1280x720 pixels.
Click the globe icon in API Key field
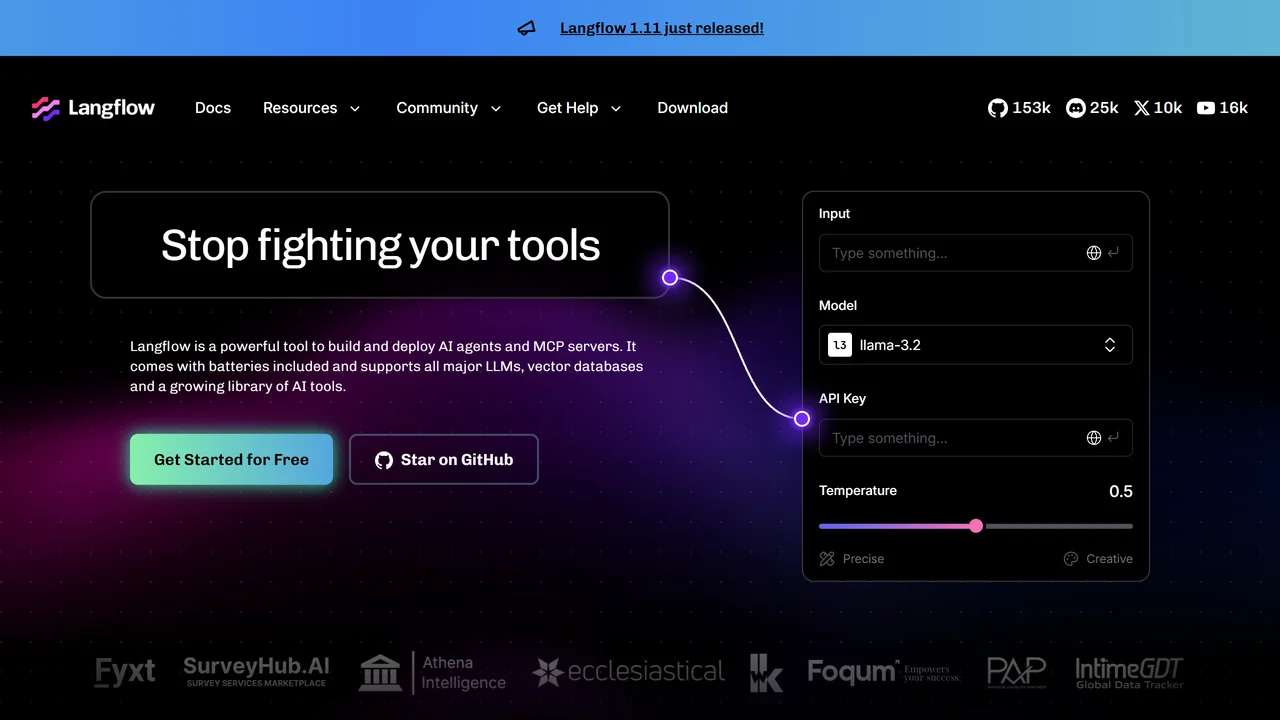pyautogui.click(x=1094, y=438)
